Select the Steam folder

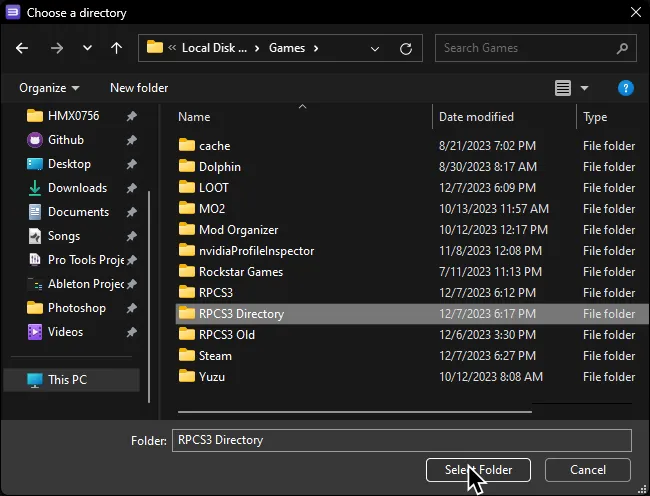(412, 356)
